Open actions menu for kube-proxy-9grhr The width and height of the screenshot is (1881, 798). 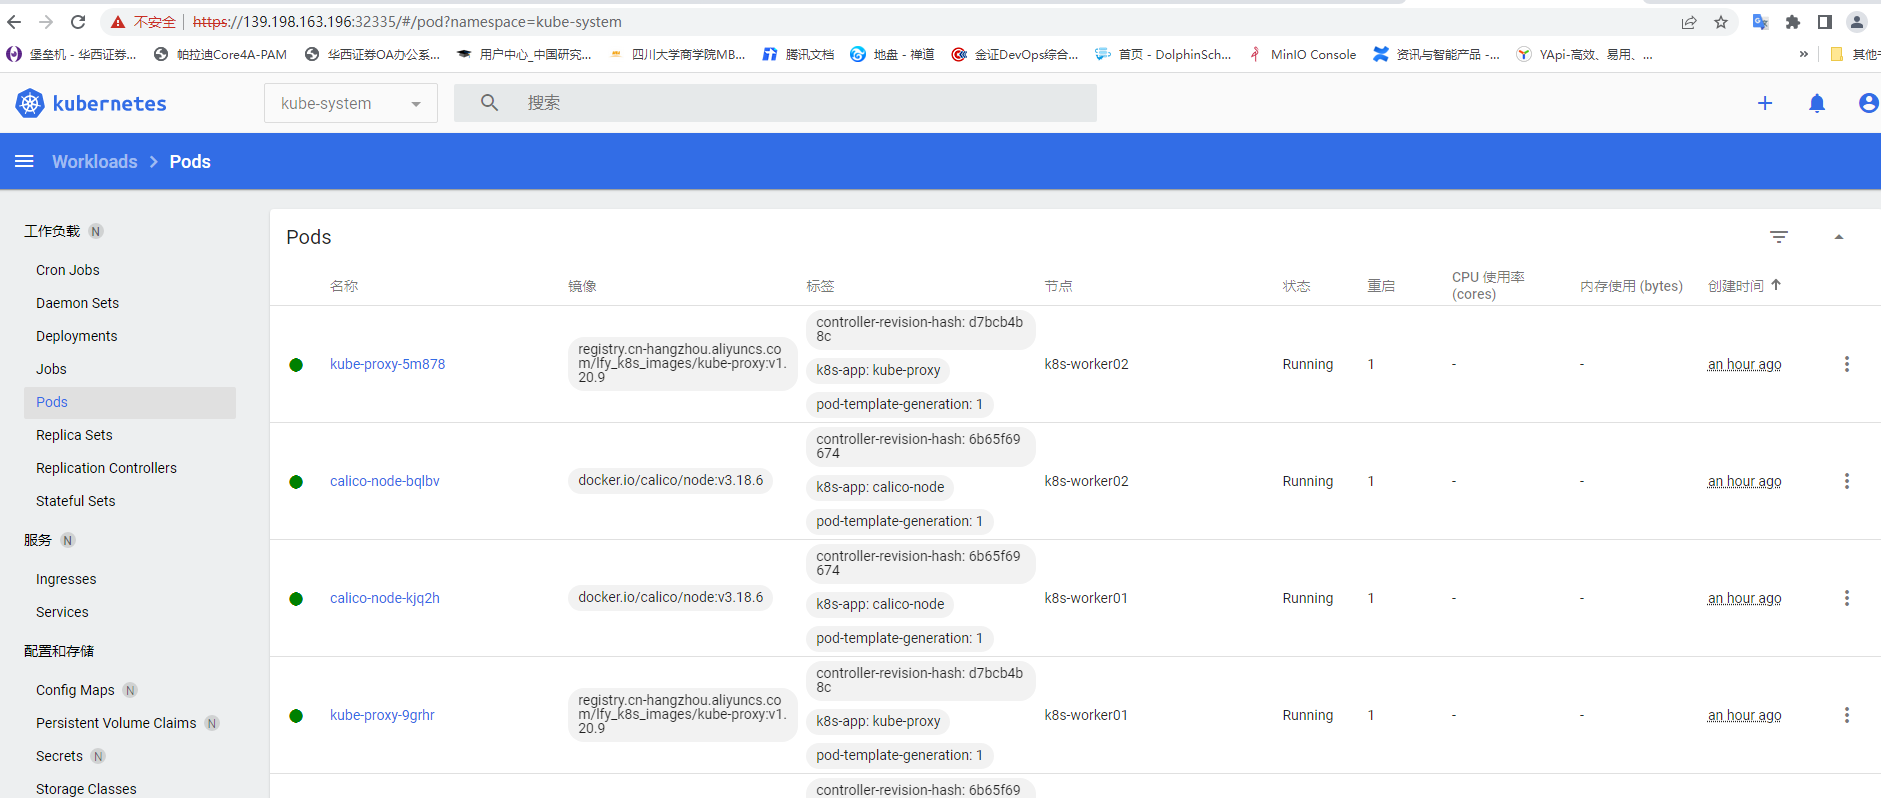[x=1847, y=715]
